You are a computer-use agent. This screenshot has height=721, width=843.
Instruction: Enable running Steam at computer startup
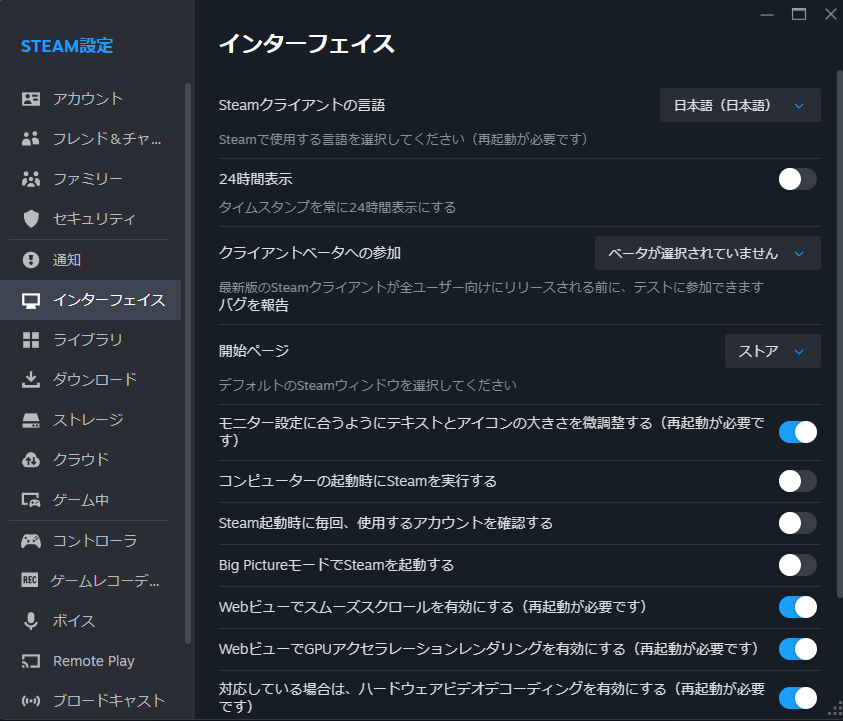pos(798,481)
